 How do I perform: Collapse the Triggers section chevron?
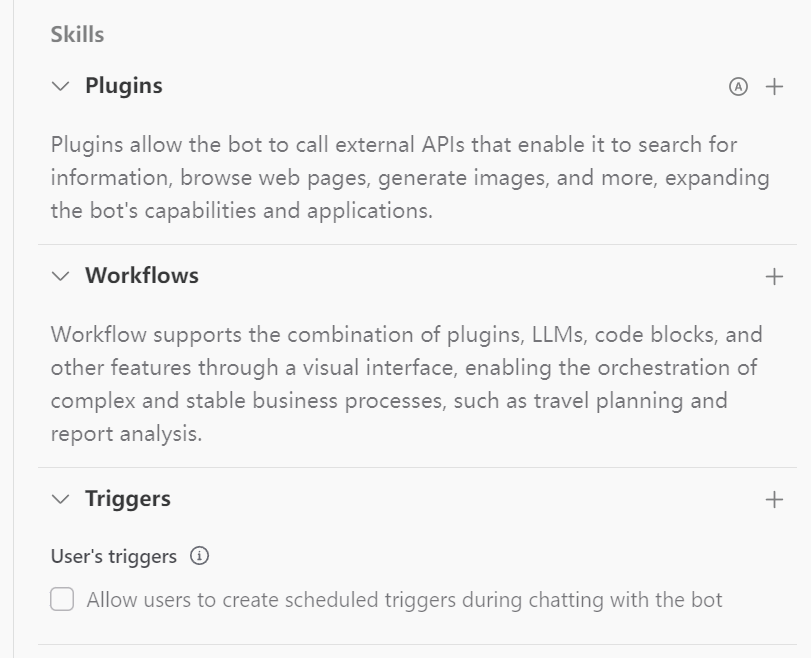pos(61,500)
